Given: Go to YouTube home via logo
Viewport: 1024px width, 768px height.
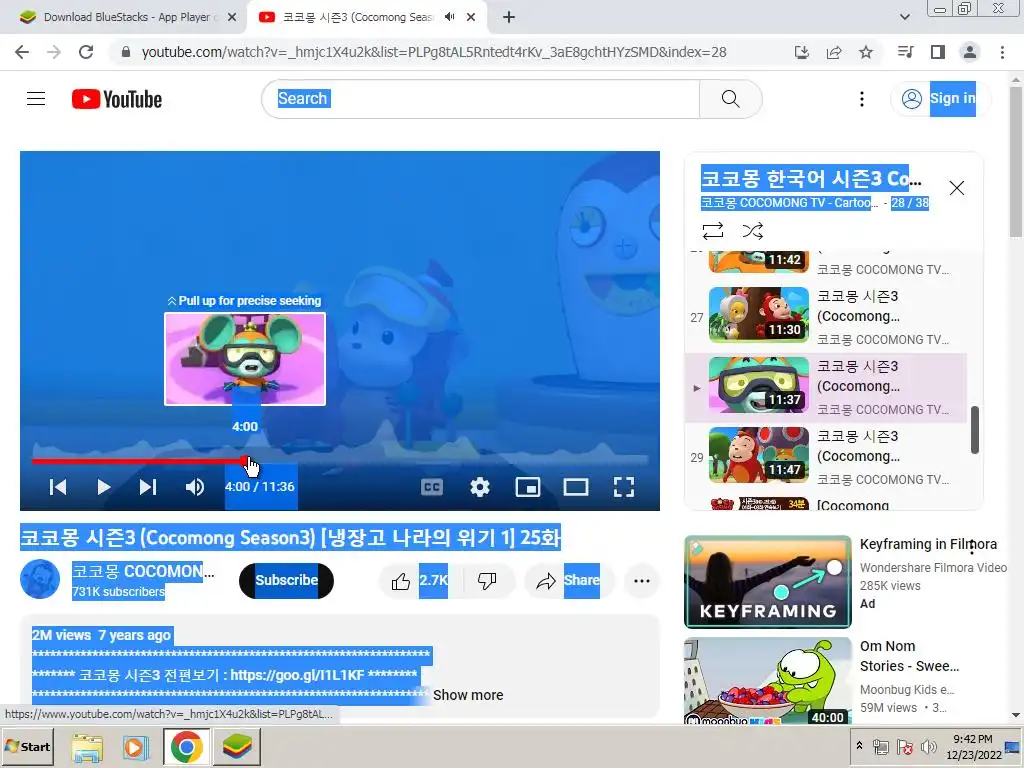Looking at the screenshot, I should coord(117,99).
